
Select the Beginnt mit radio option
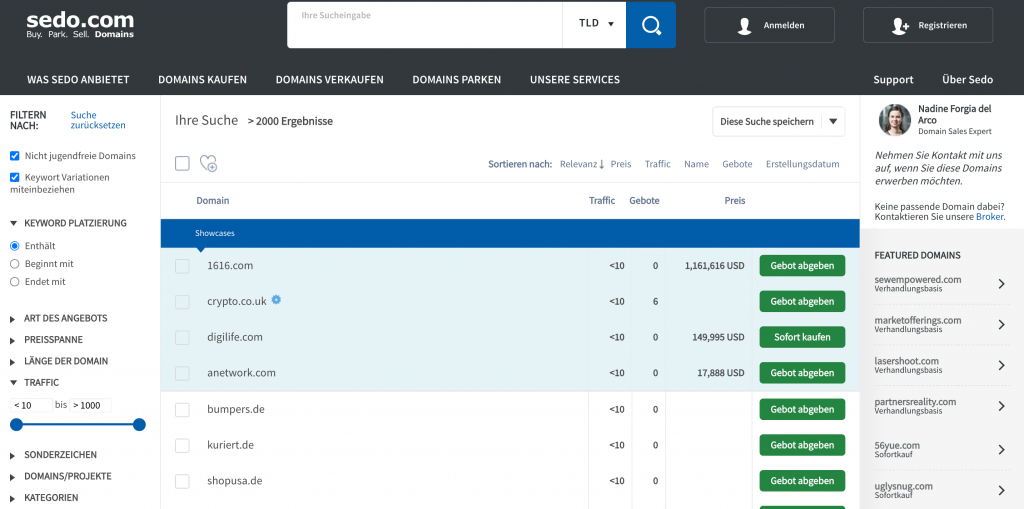(15, 264)
